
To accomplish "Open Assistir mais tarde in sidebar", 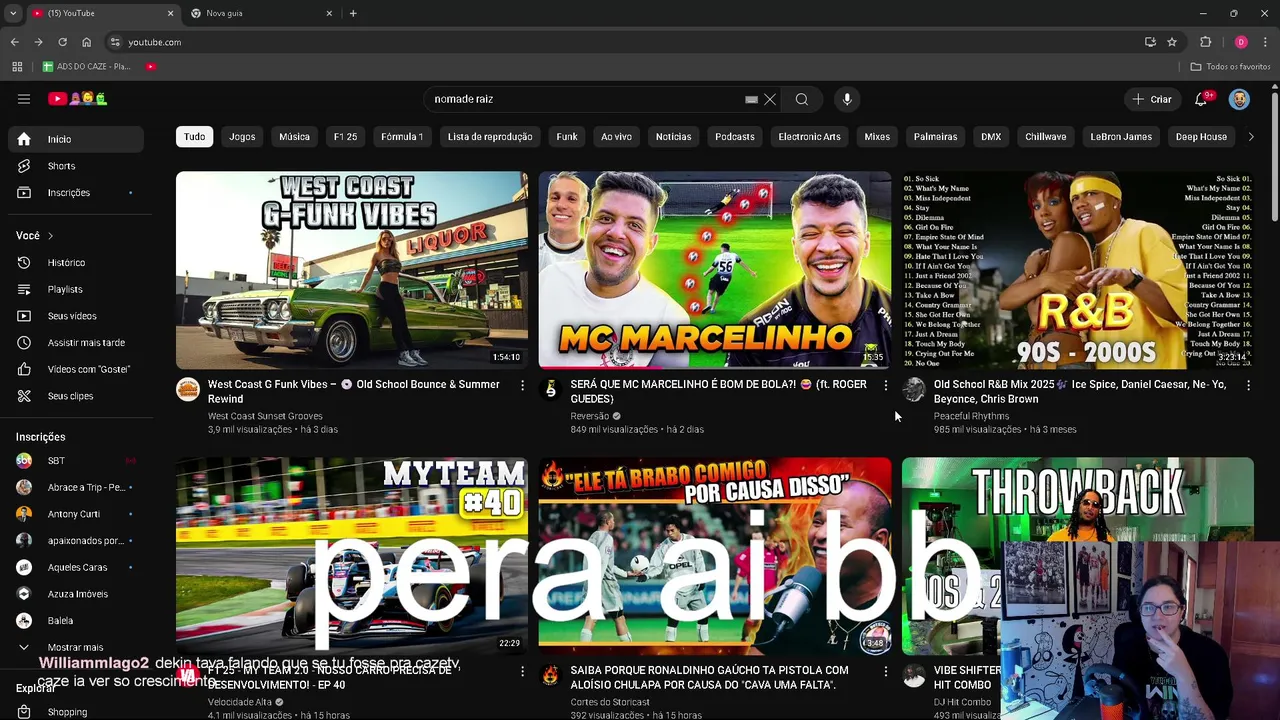I will click(x=76, y=343).
